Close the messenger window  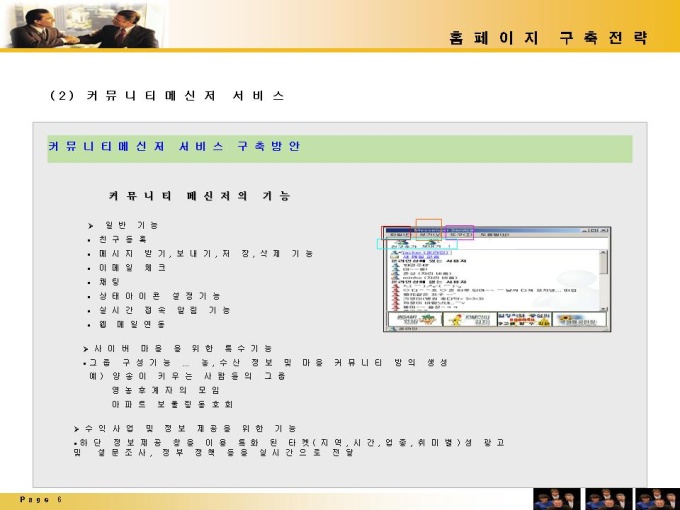click(605, 230)
